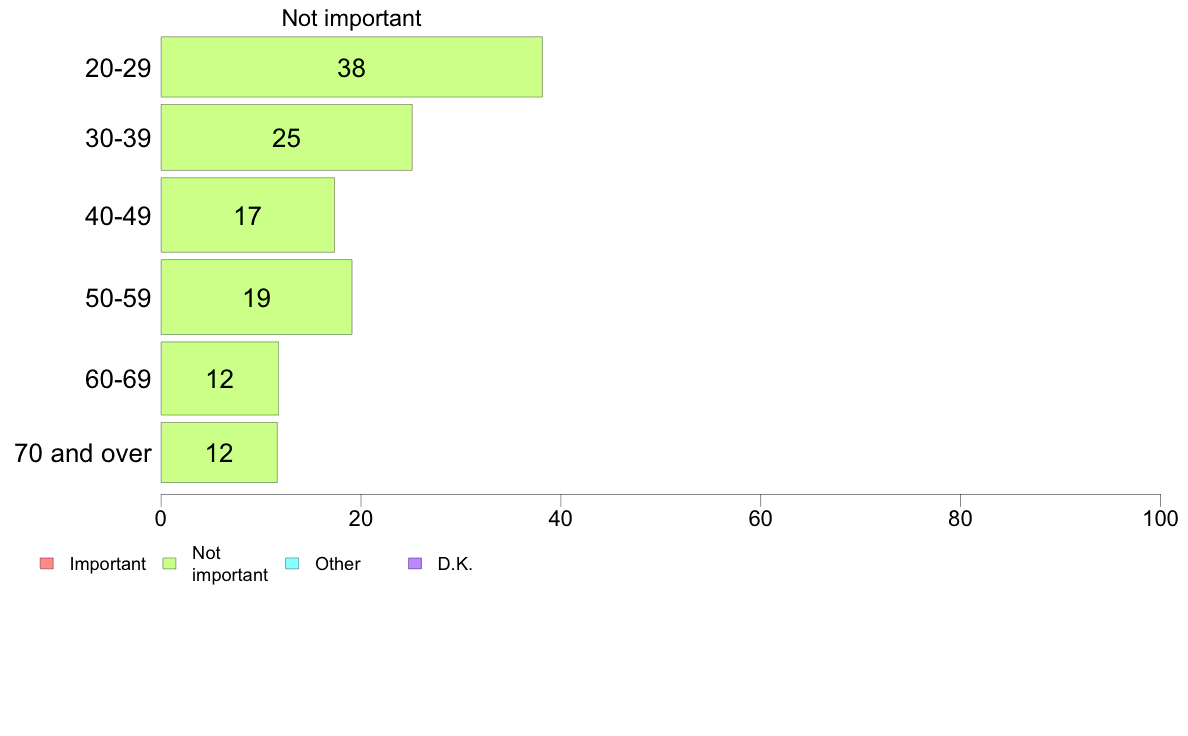Select the 50-59 bar showing 19
1188x736 pixels.
pyautogui.click(x=256, y=297)
